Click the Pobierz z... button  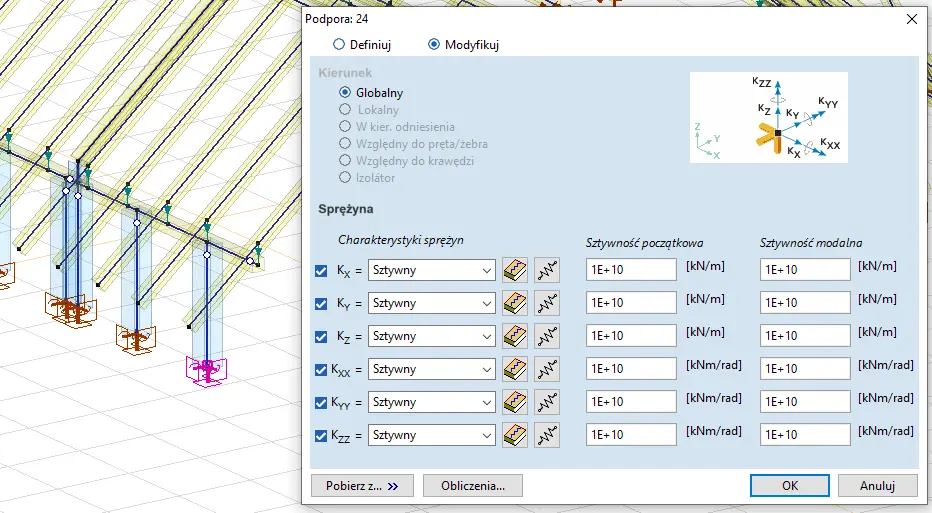tap(362, 486)
